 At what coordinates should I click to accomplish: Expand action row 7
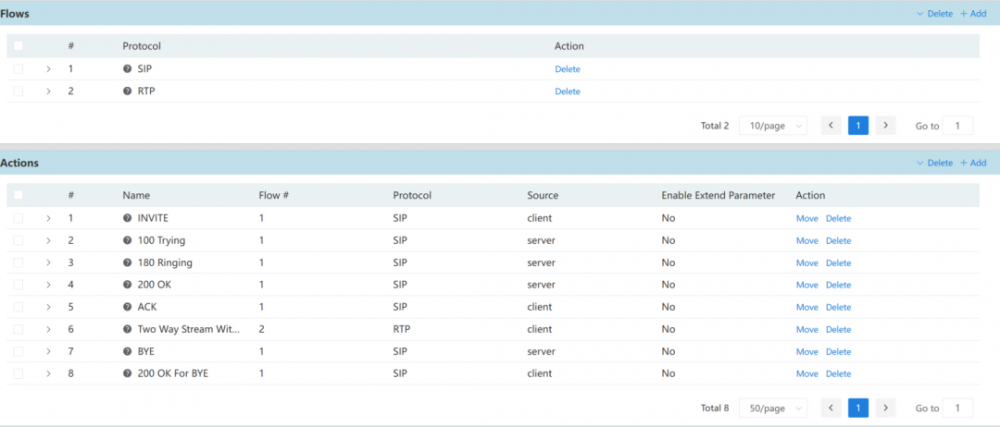(x=48, y=352)
